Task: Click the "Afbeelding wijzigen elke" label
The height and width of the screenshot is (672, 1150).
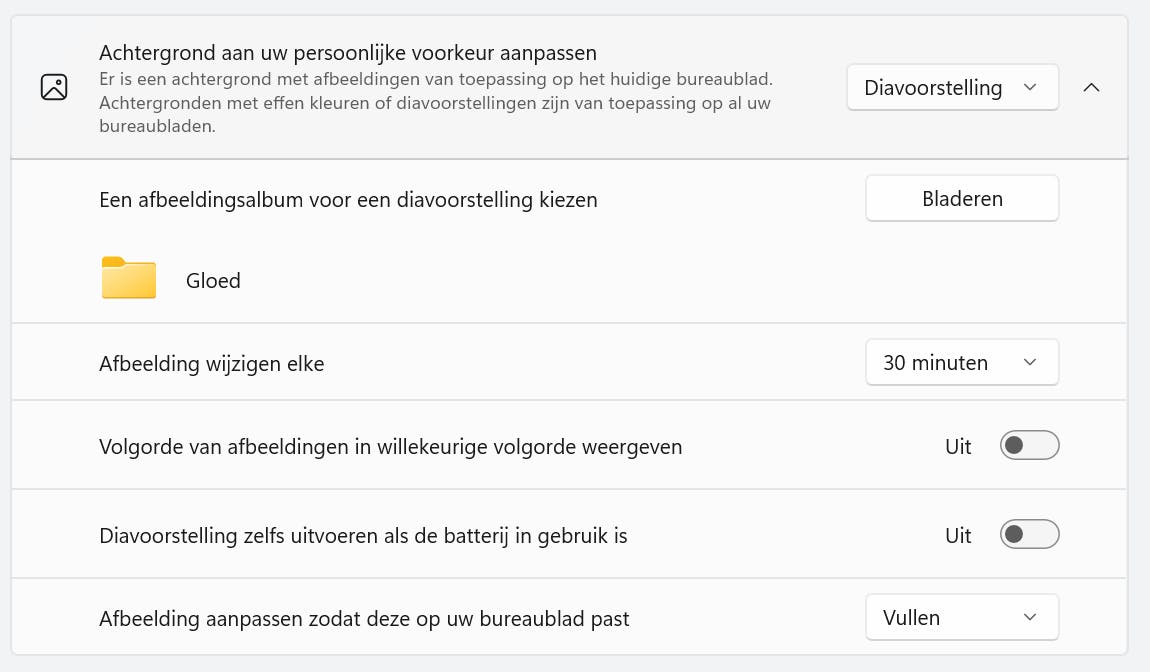Action: click(211, 363)
